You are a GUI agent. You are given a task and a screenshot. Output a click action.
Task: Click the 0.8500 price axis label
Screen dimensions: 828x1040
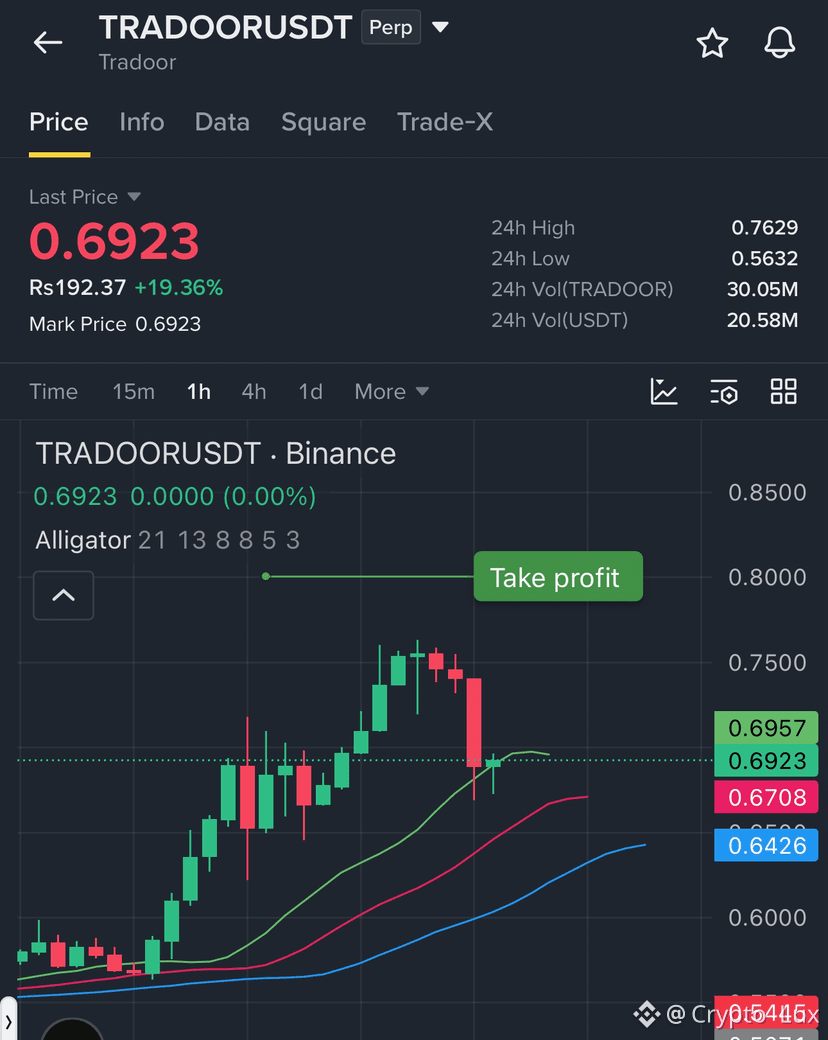point(767,492)
